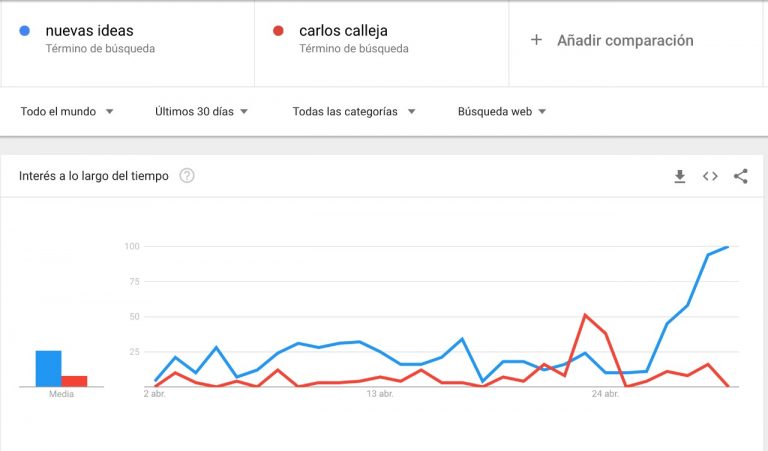Viewport: 768px width, 451px height.
Task: Open the embed code icon
Action: tap(710, 176)
